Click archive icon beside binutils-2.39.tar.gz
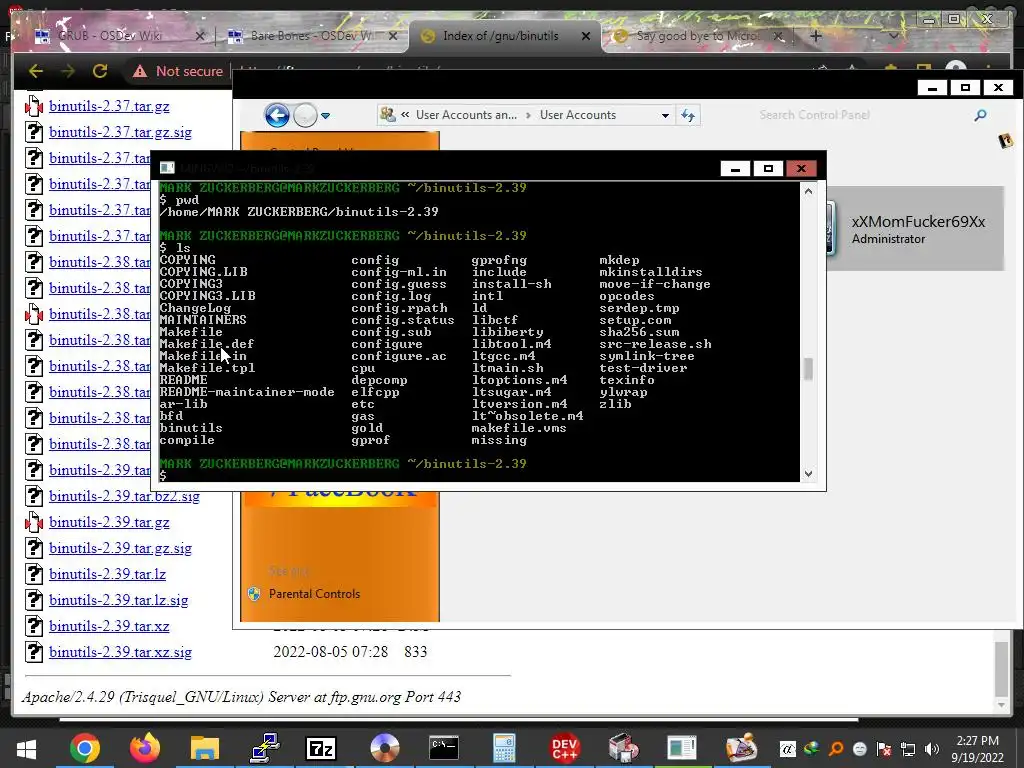Viewport: 1024px width, 768px height. click(x=34, y=522)
